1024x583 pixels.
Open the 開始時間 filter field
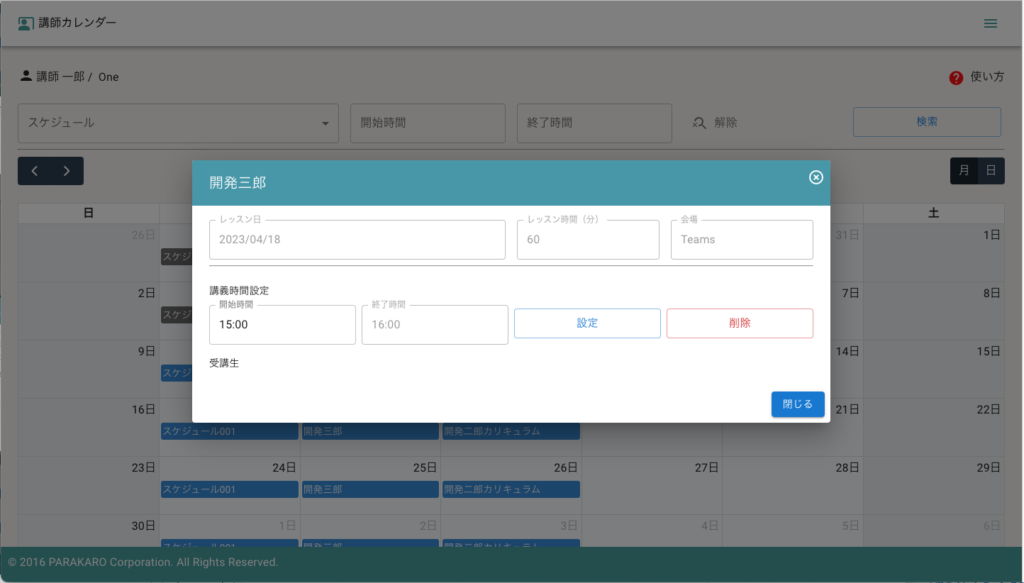(x=427, y=123)
